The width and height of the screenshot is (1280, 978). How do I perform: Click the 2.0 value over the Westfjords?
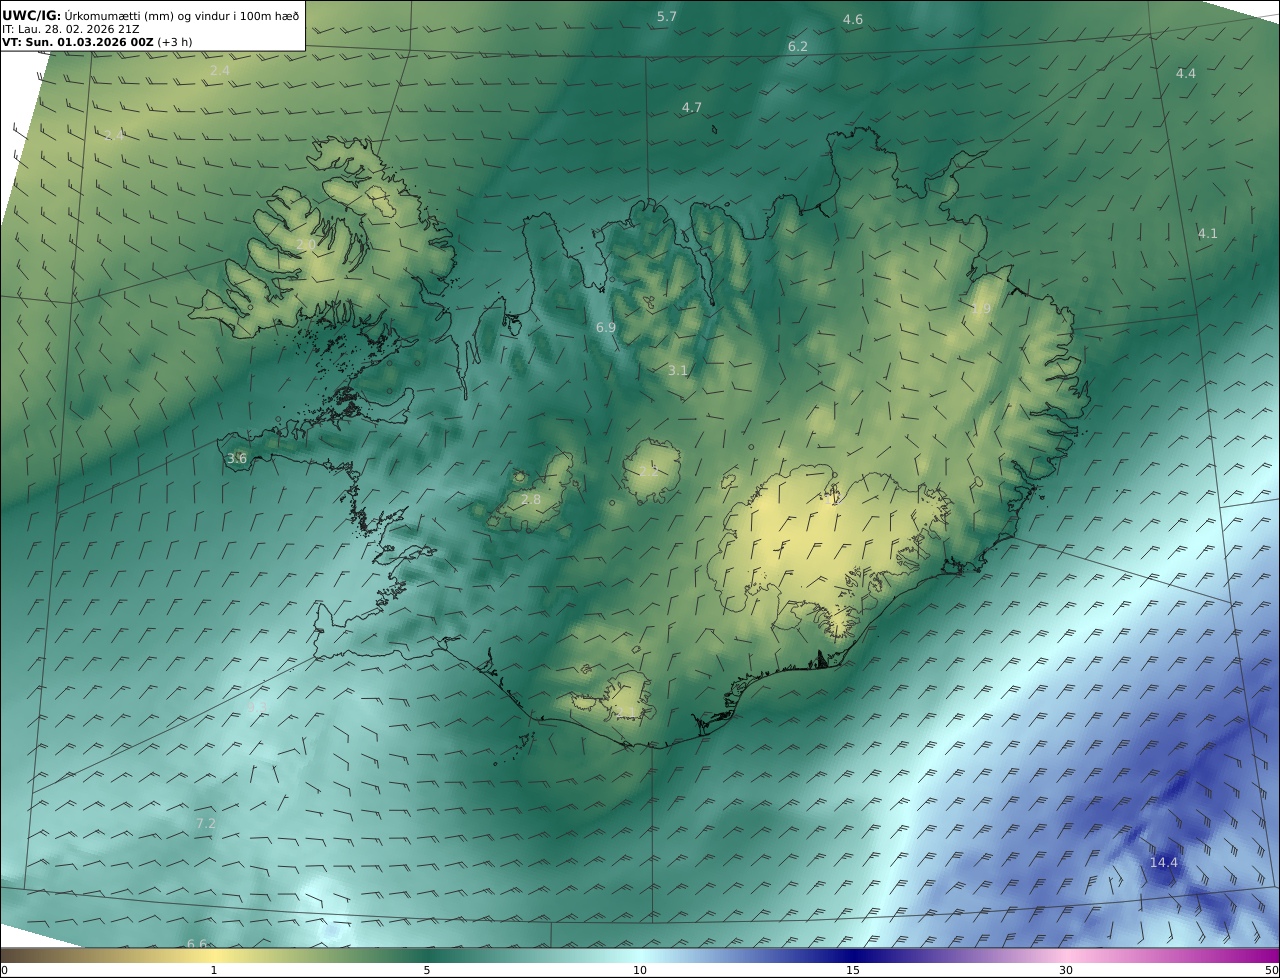tap(306, 245)
